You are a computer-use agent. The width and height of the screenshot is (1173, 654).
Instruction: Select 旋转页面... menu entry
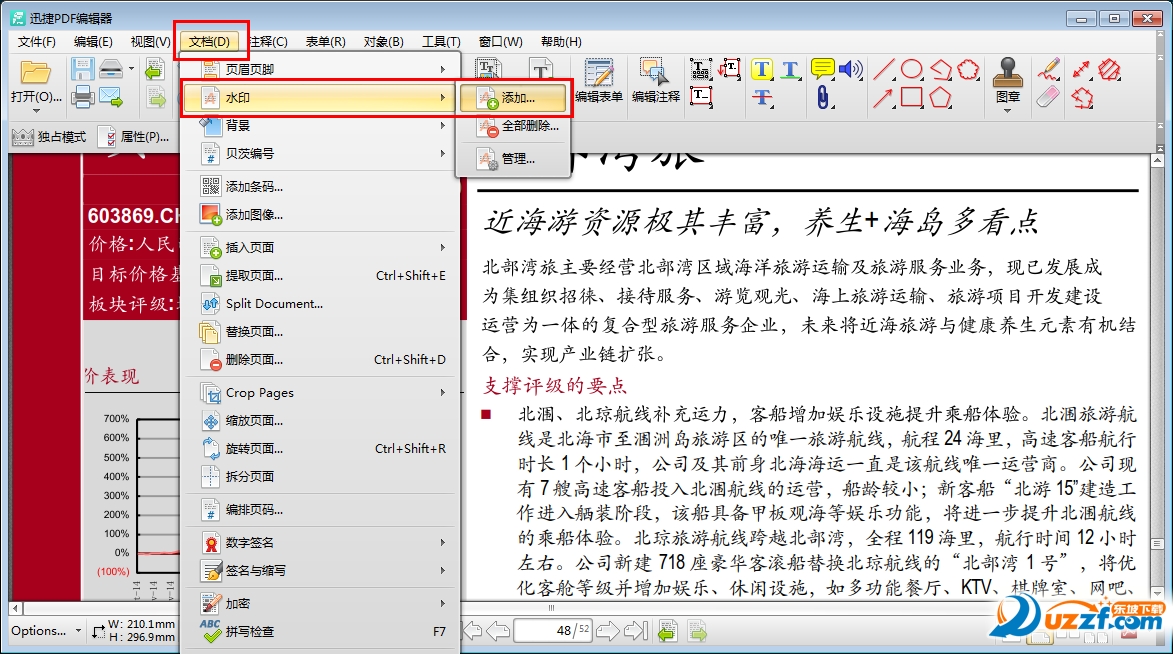[x=320, y=448]
